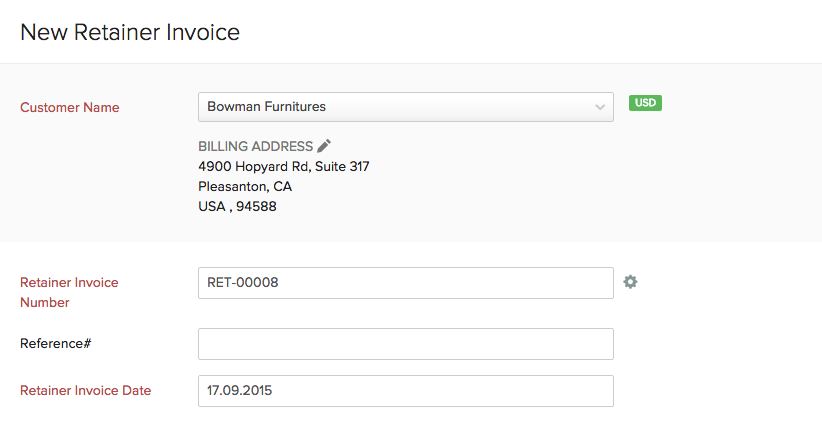Screen dimensions: 822x446
Task: Expand the Customer Name dropdown chevron
Action: pos(600,107)
